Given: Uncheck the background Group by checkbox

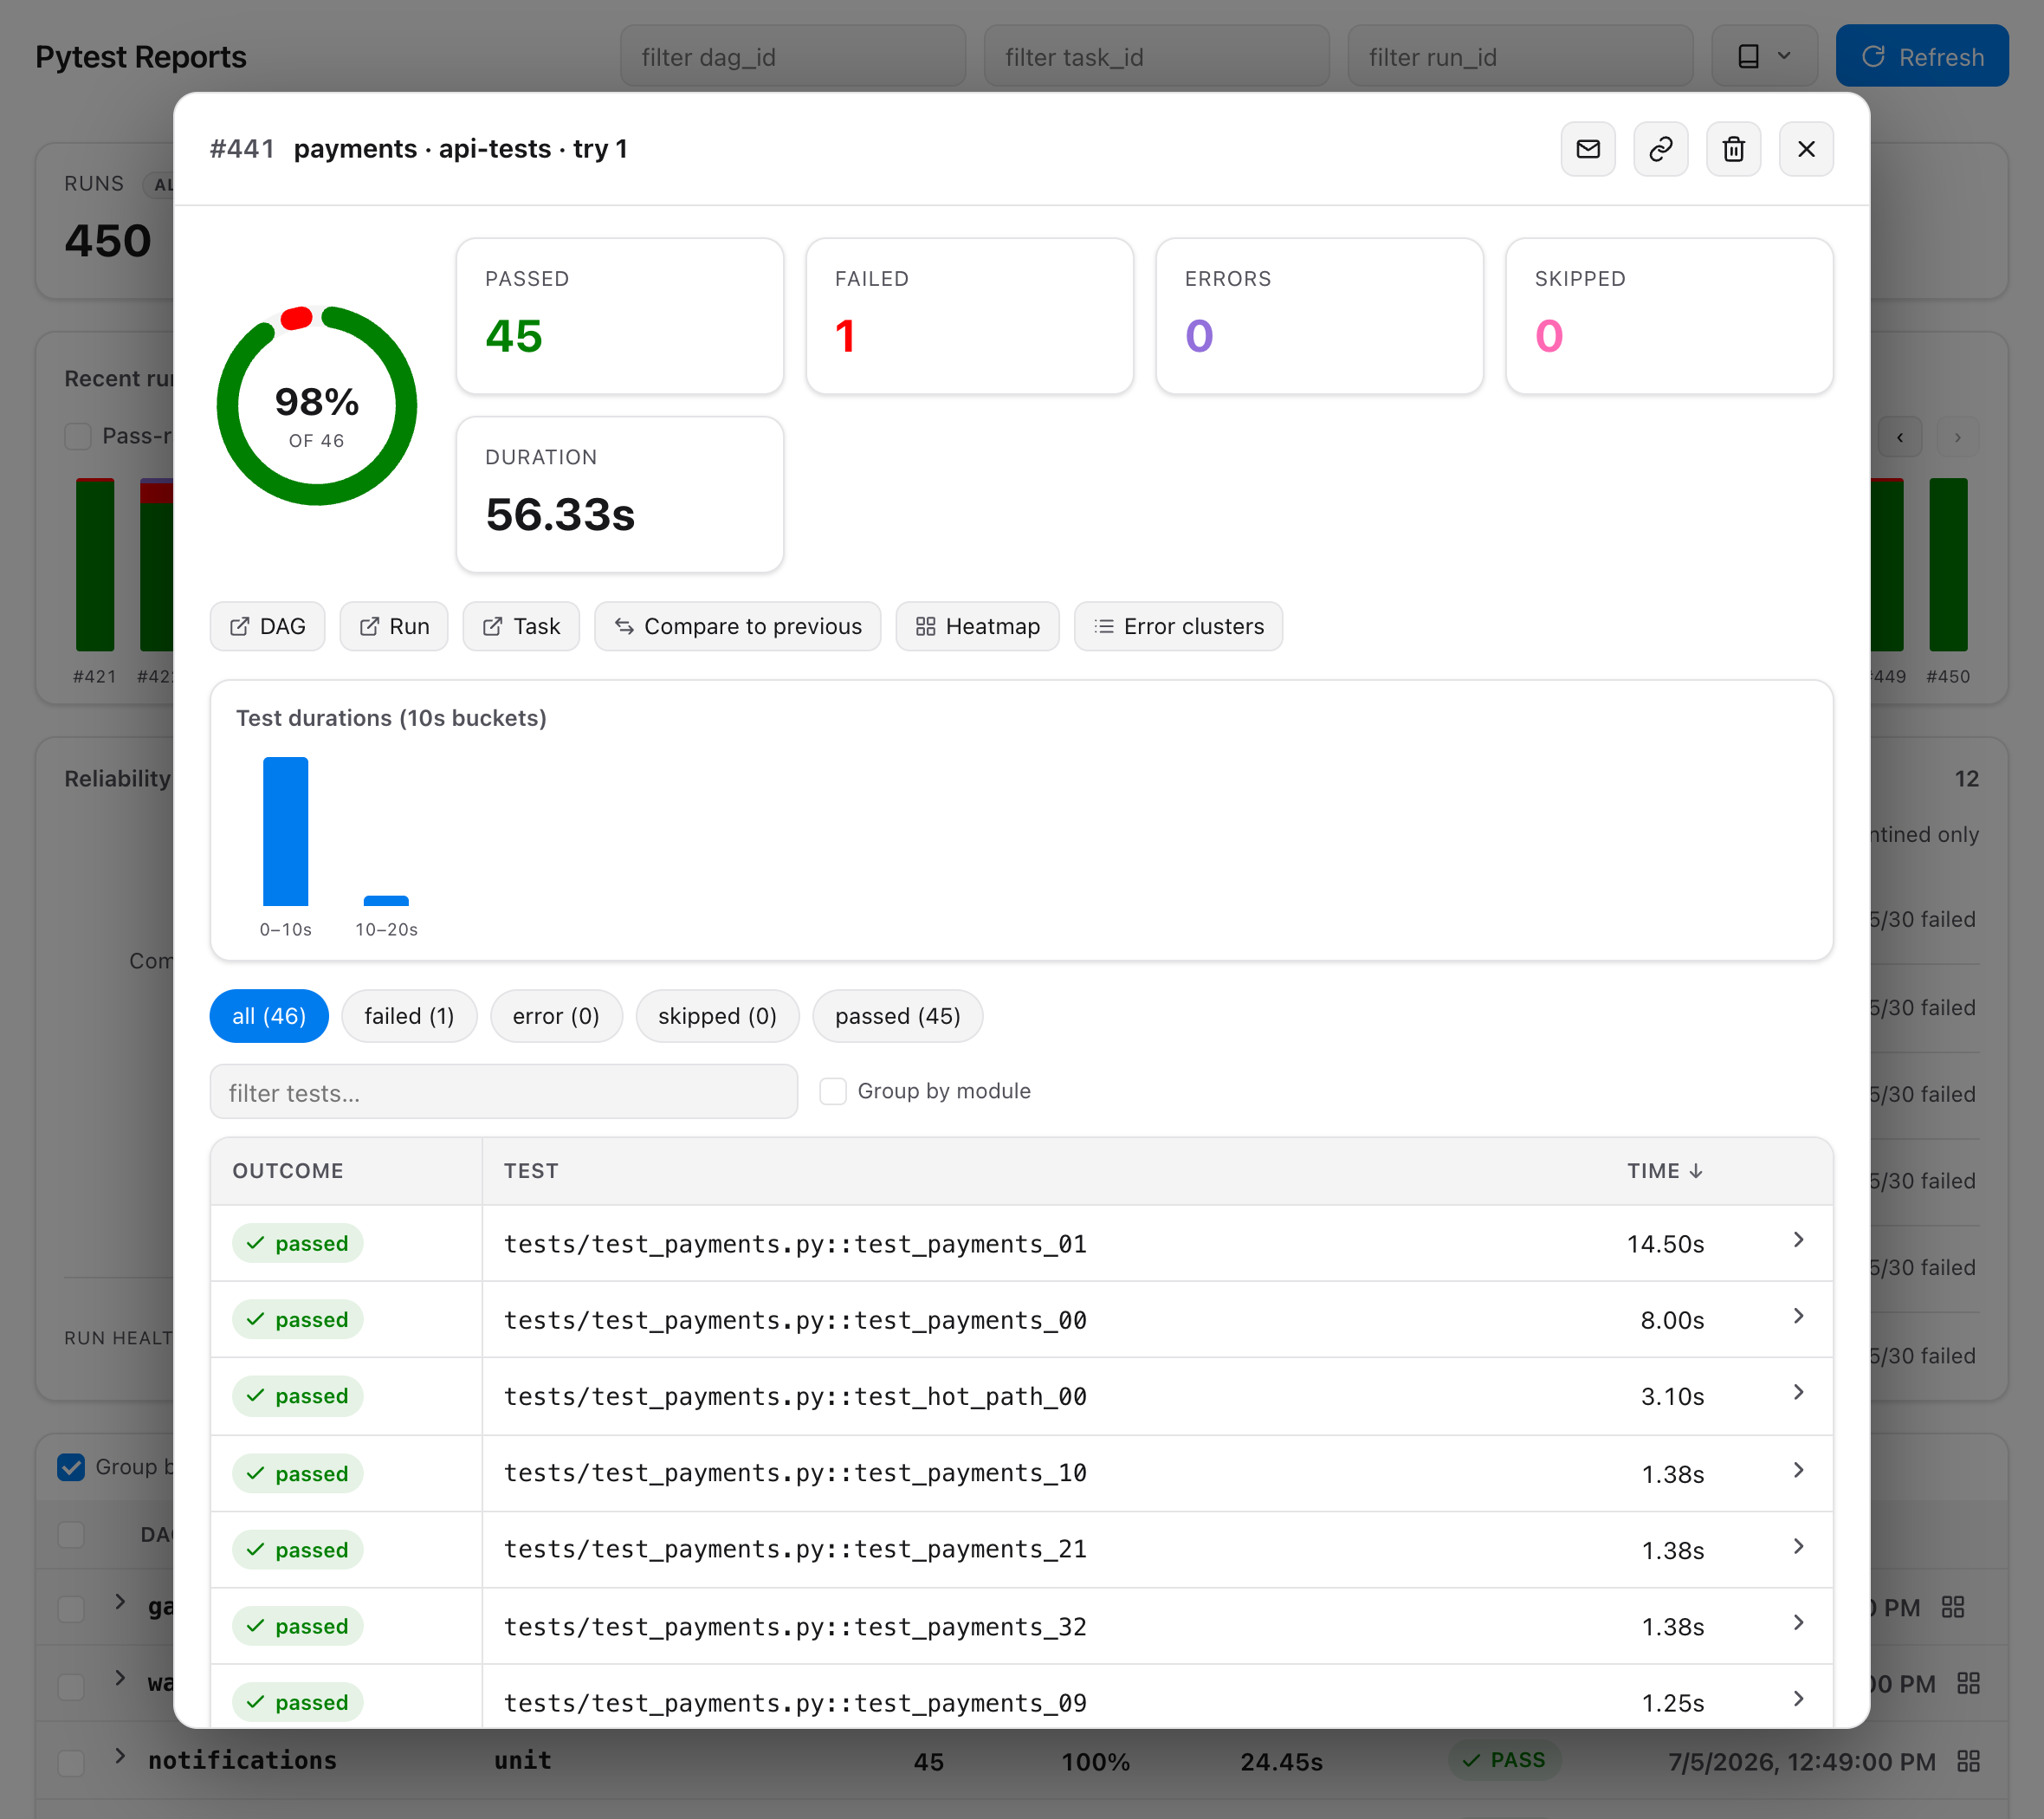Looking at the screenshot, I should coord(71,1467).
